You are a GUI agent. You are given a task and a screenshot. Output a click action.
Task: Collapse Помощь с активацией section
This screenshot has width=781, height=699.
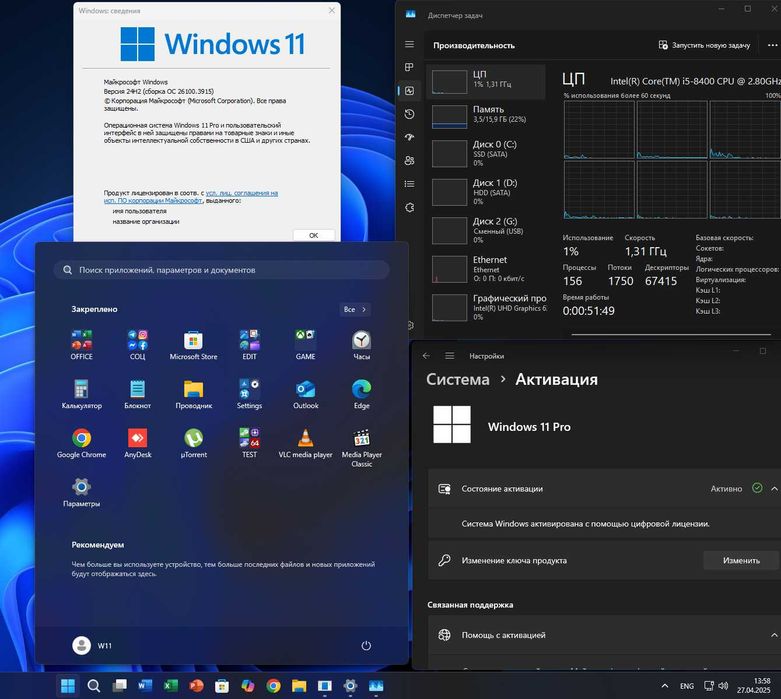click(774, 635)
